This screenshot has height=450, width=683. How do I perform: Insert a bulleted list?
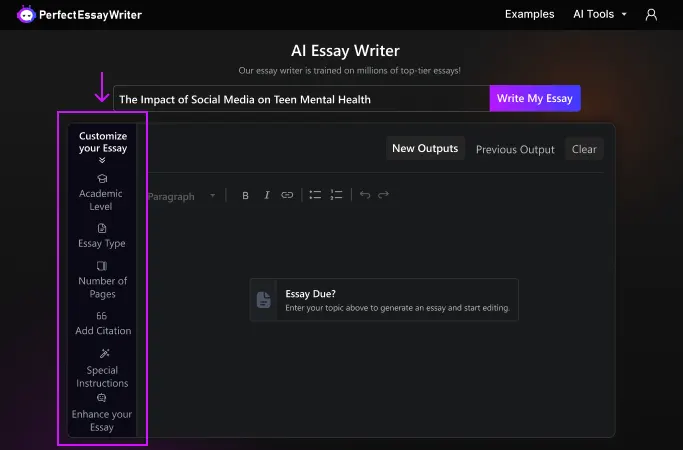315,195
